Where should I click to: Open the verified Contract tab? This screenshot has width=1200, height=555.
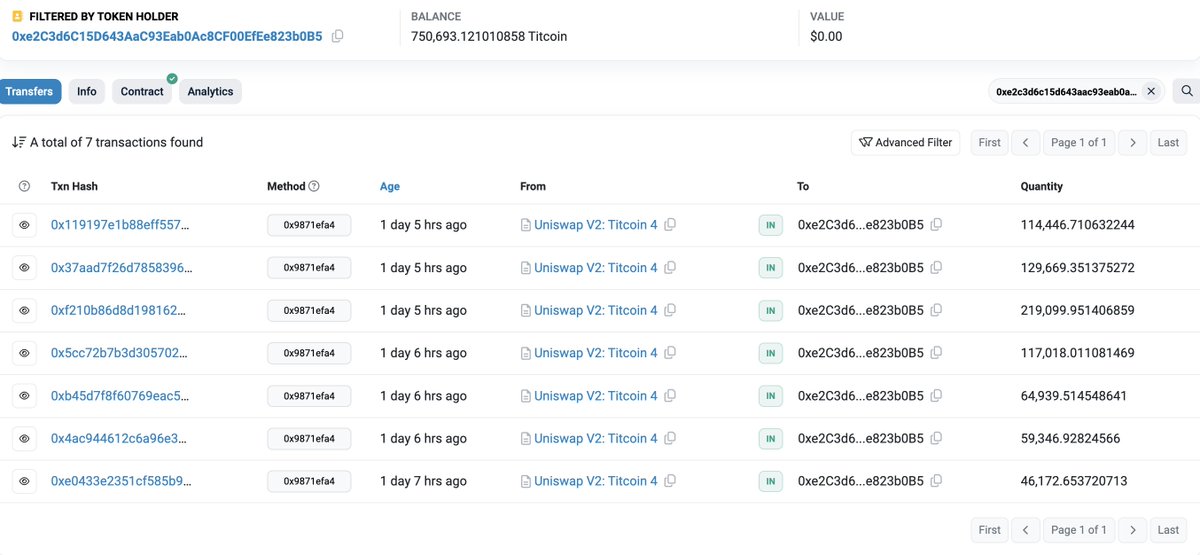(x=142, y=91)
